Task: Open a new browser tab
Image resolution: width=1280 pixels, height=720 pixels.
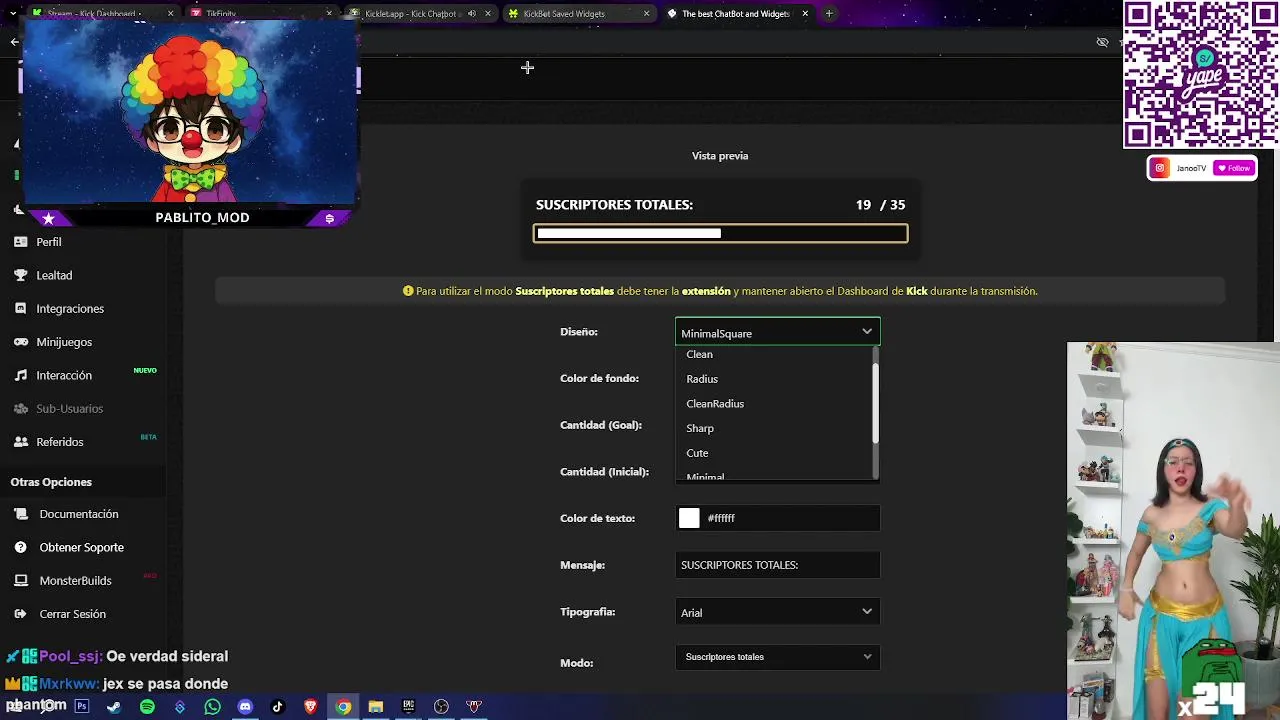Action: pyautogui.click(x=829, y=14)
